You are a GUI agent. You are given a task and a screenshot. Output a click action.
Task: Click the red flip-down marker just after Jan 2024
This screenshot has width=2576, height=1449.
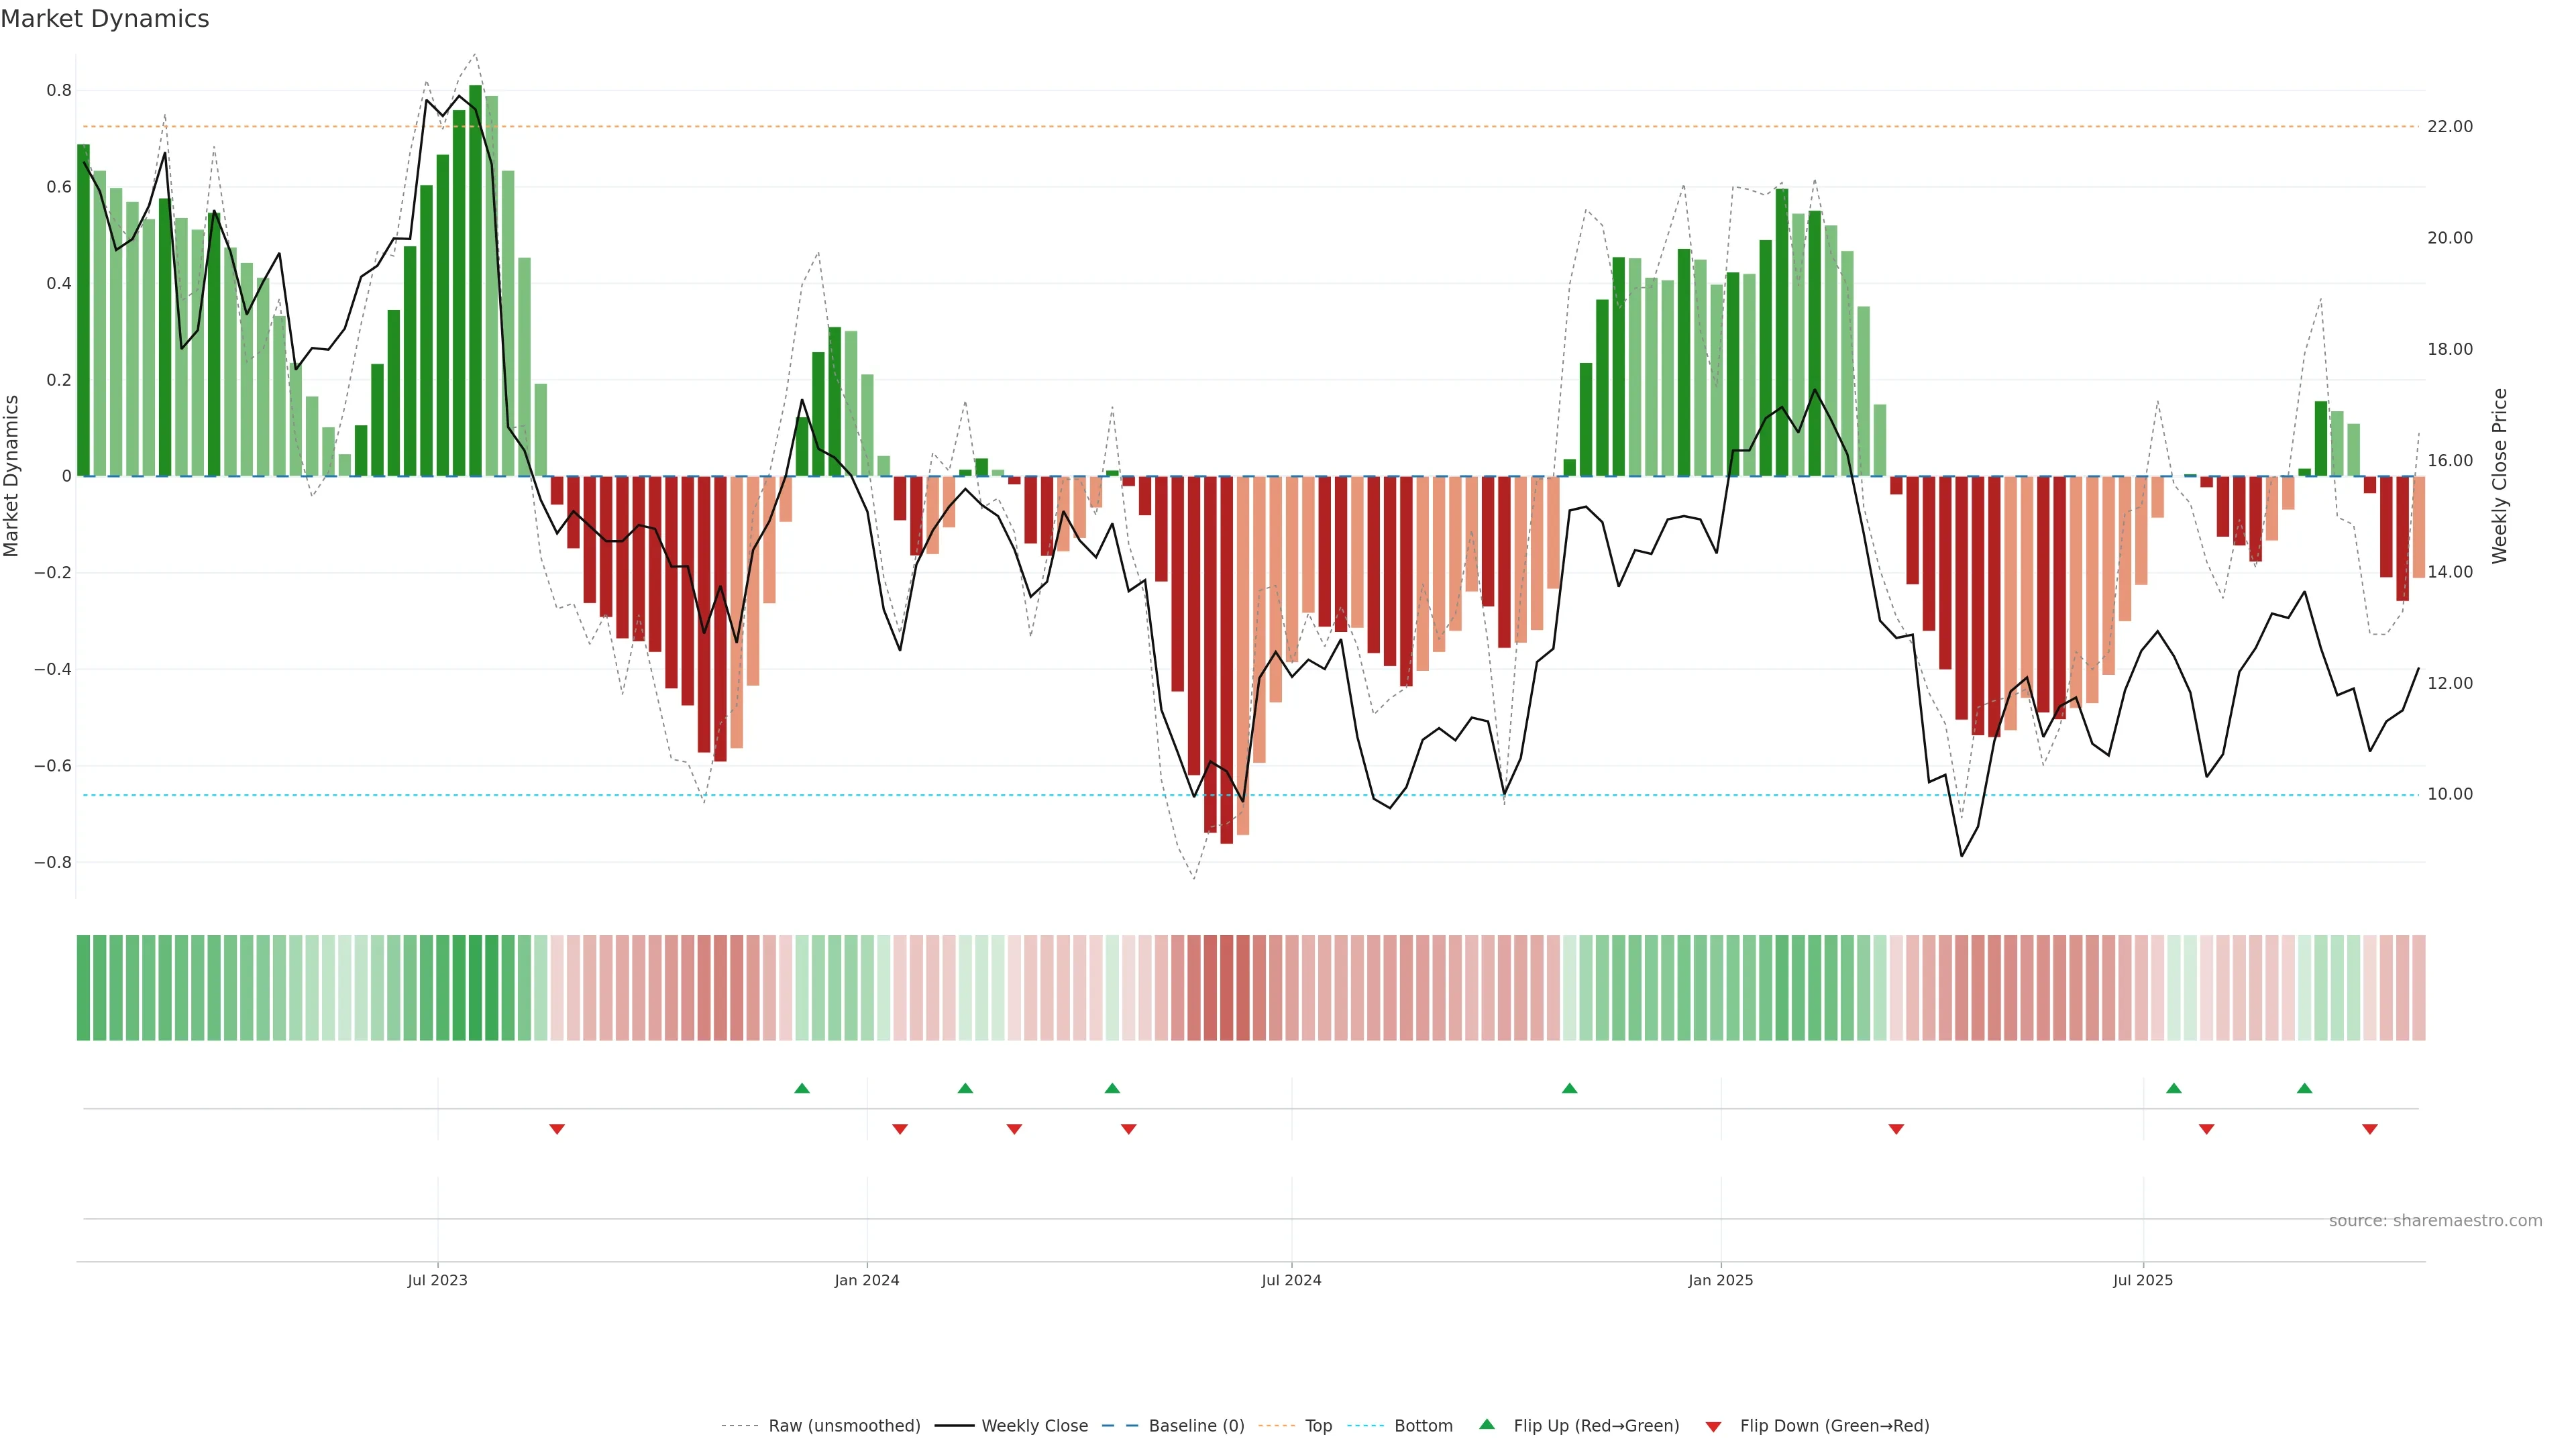click(x=899, y=1129)
